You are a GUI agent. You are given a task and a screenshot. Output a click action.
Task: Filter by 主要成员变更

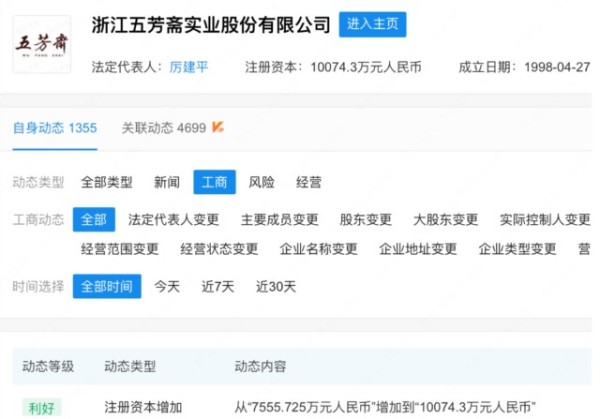click(x=279, y=220)
